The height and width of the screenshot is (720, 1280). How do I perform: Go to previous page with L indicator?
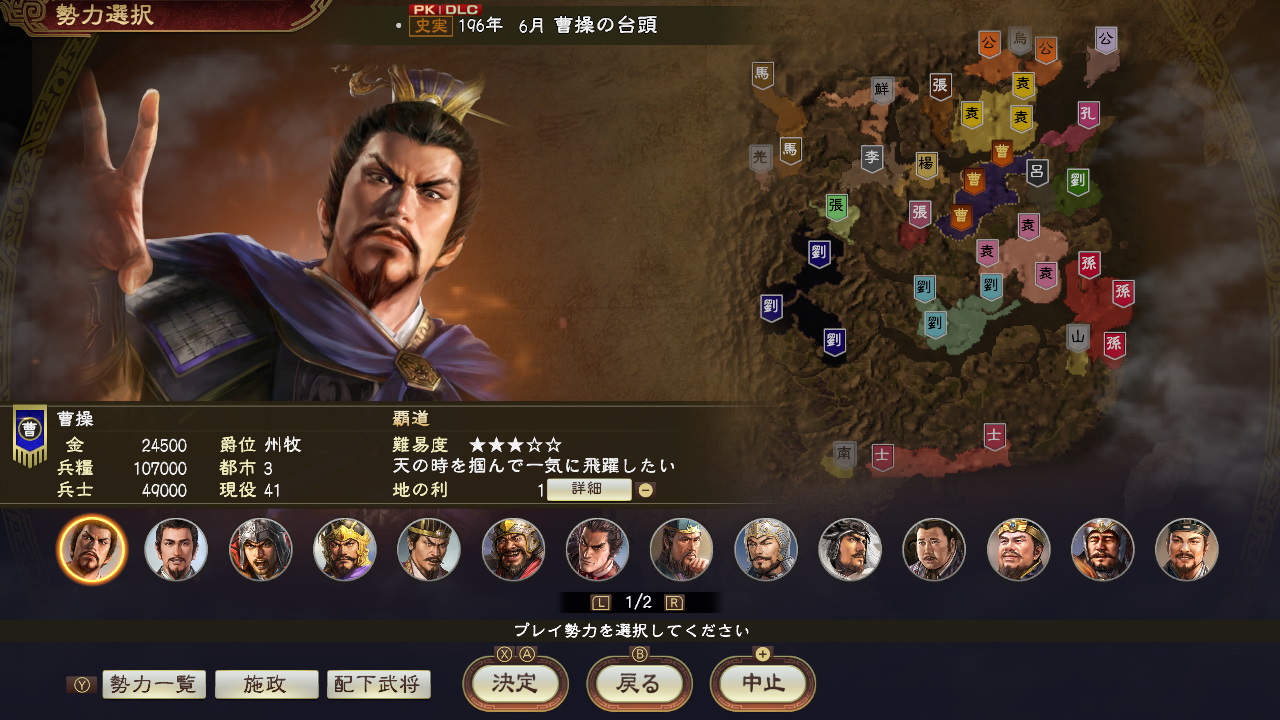(601, 602)
